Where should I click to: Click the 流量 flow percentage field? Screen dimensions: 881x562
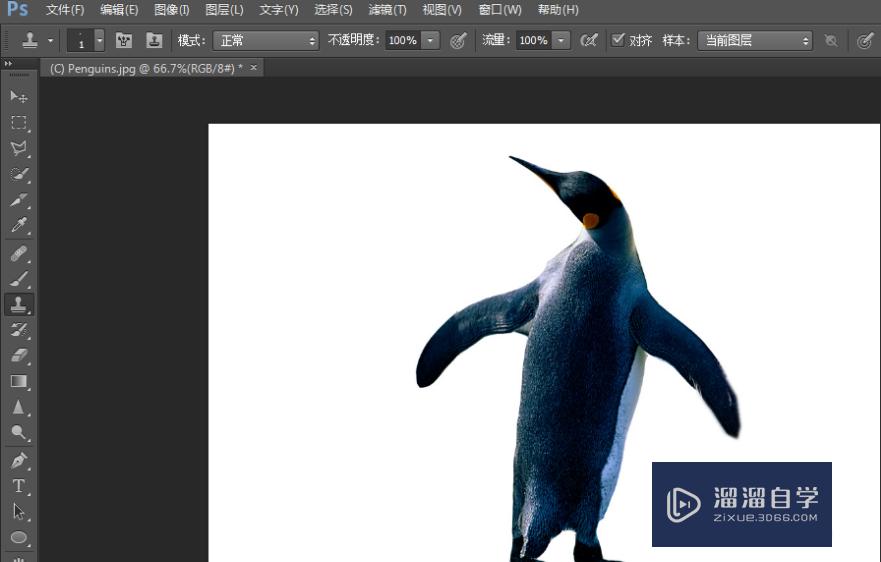coord(532,41)
